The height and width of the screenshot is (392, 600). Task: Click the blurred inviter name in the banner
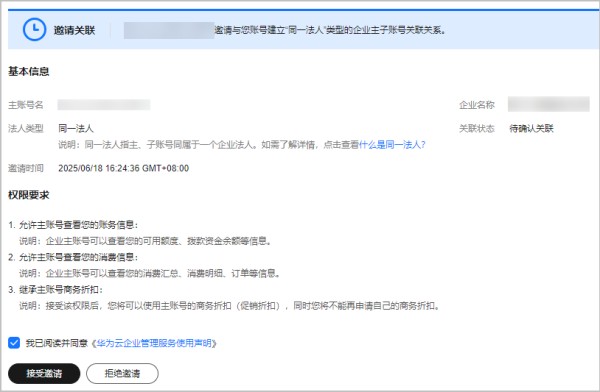pyautogui.click(x=169, y=30)
